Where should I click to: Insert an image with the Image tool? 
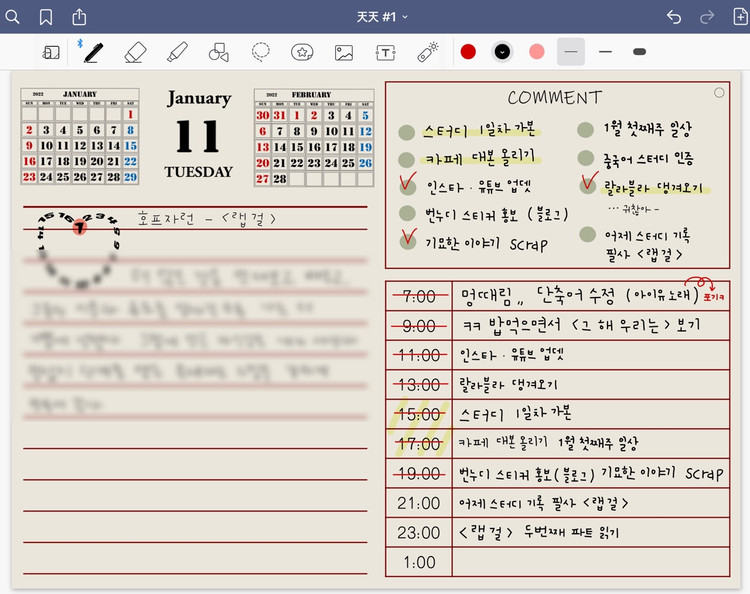(343, 52)
